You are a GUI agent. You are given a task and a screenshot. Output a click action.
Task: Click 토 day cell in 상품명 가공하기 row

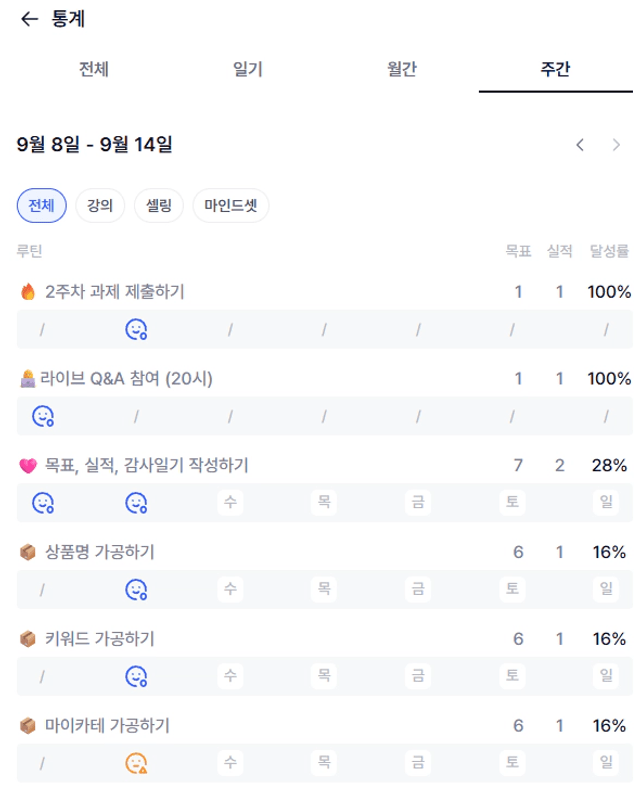pos(511,589)
